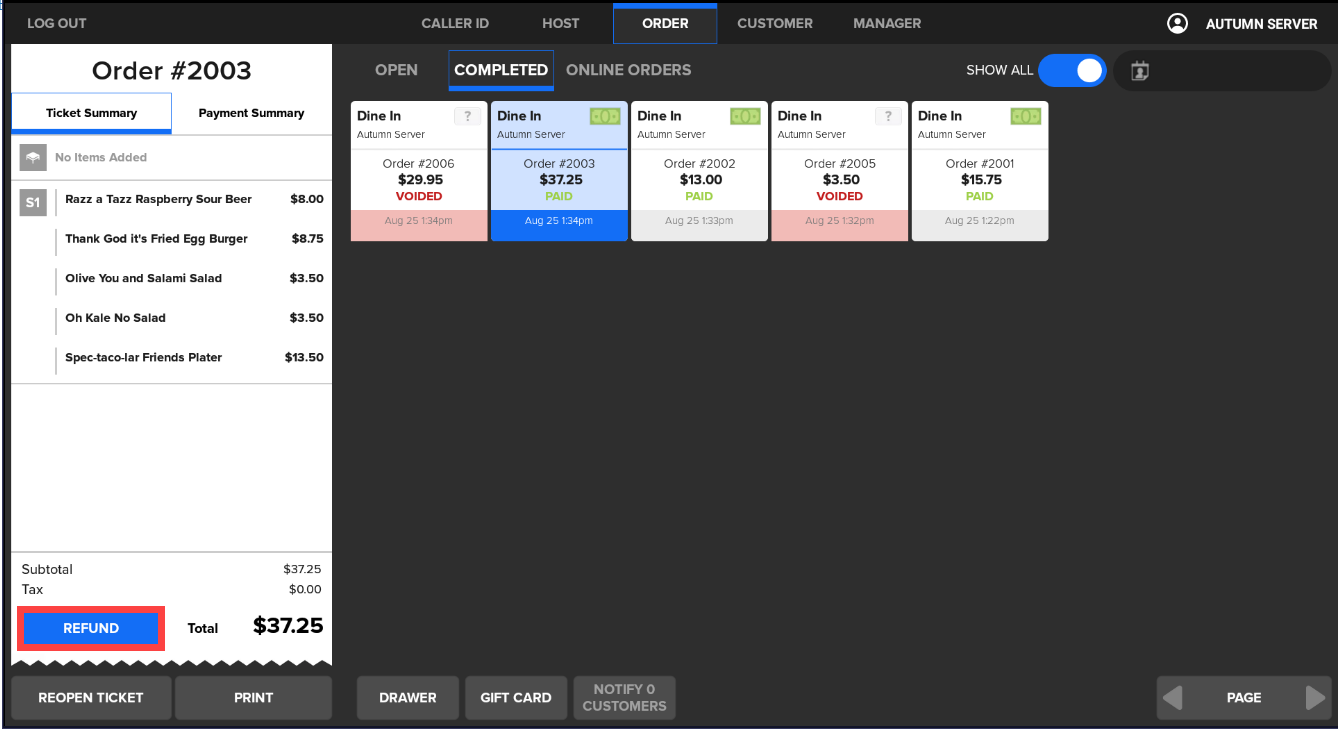
Task: Switch to Payment Summary tab
Action: click(251, 113)
